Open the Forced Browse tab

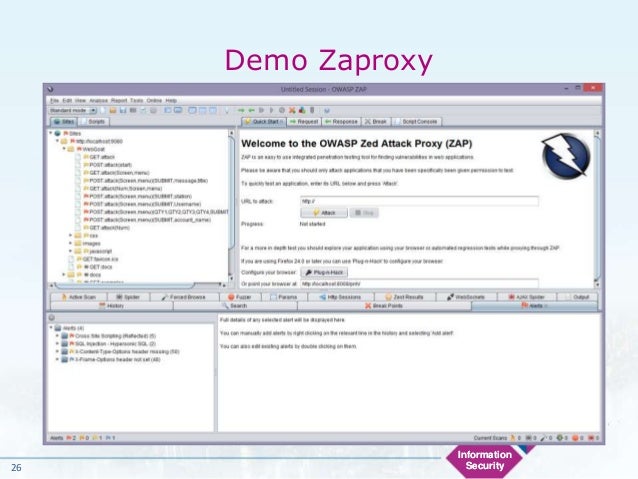(x=184, y=297)
